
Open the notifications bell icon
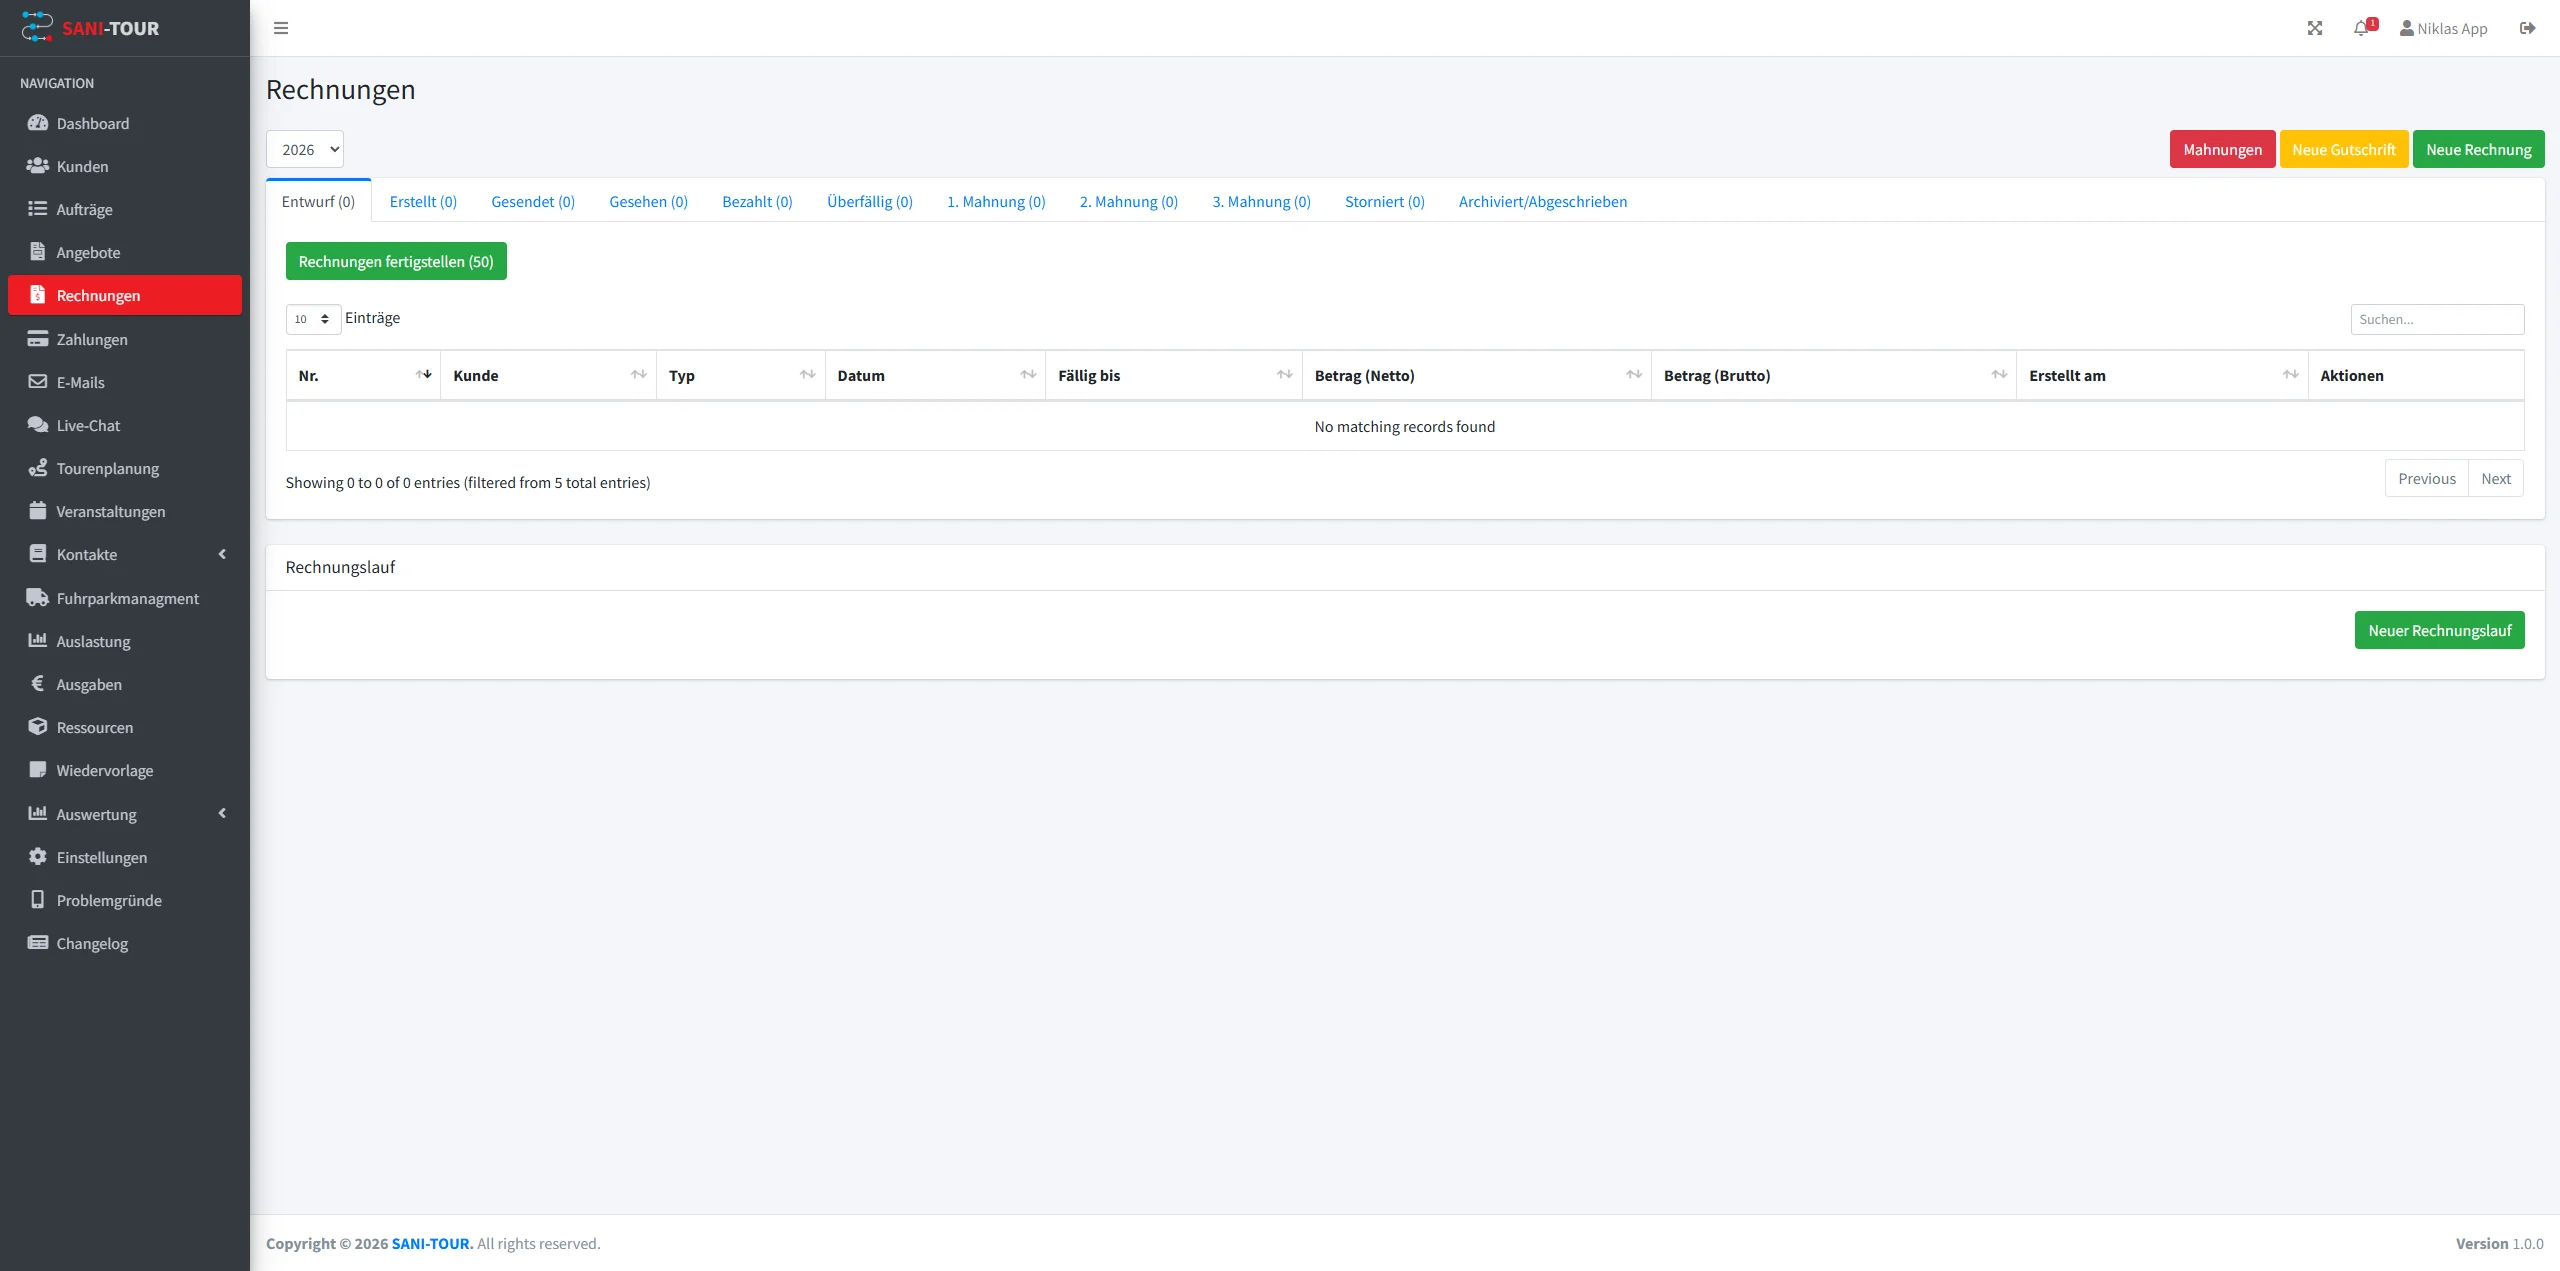tap(2361, 28)
